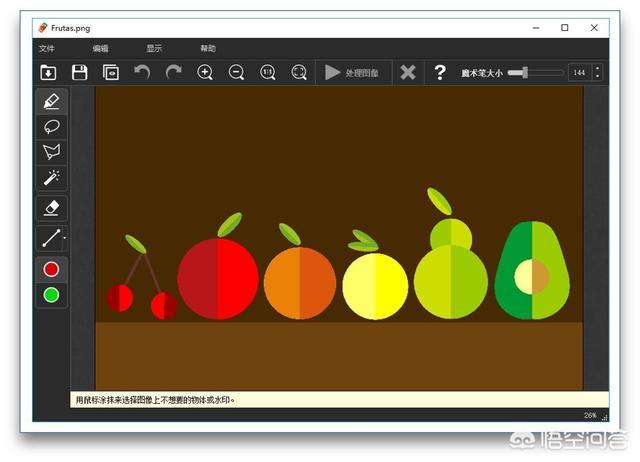Click the marker size field showing 144
This screenshot has width=640, height=462.
[580, 73]
